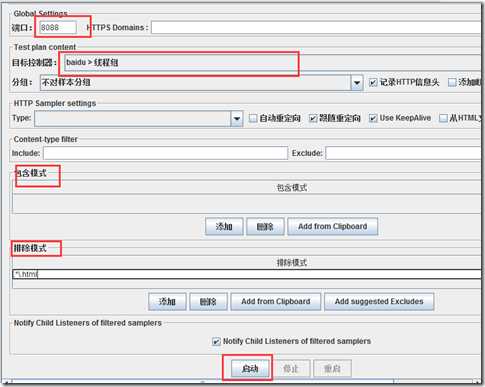Select the 包含模式 table column header

247,188
